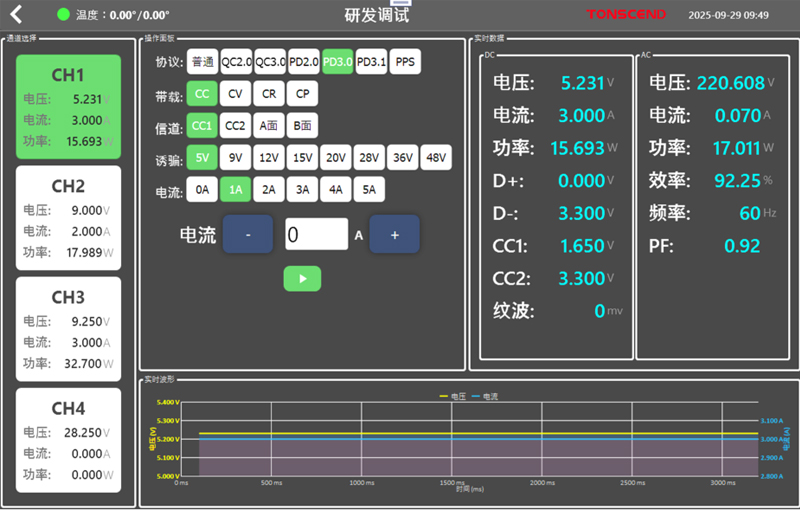This screenshot has width=800, height=510.
Task: Select the PD3.1 protocol option
Action: (x=371, y=62)
